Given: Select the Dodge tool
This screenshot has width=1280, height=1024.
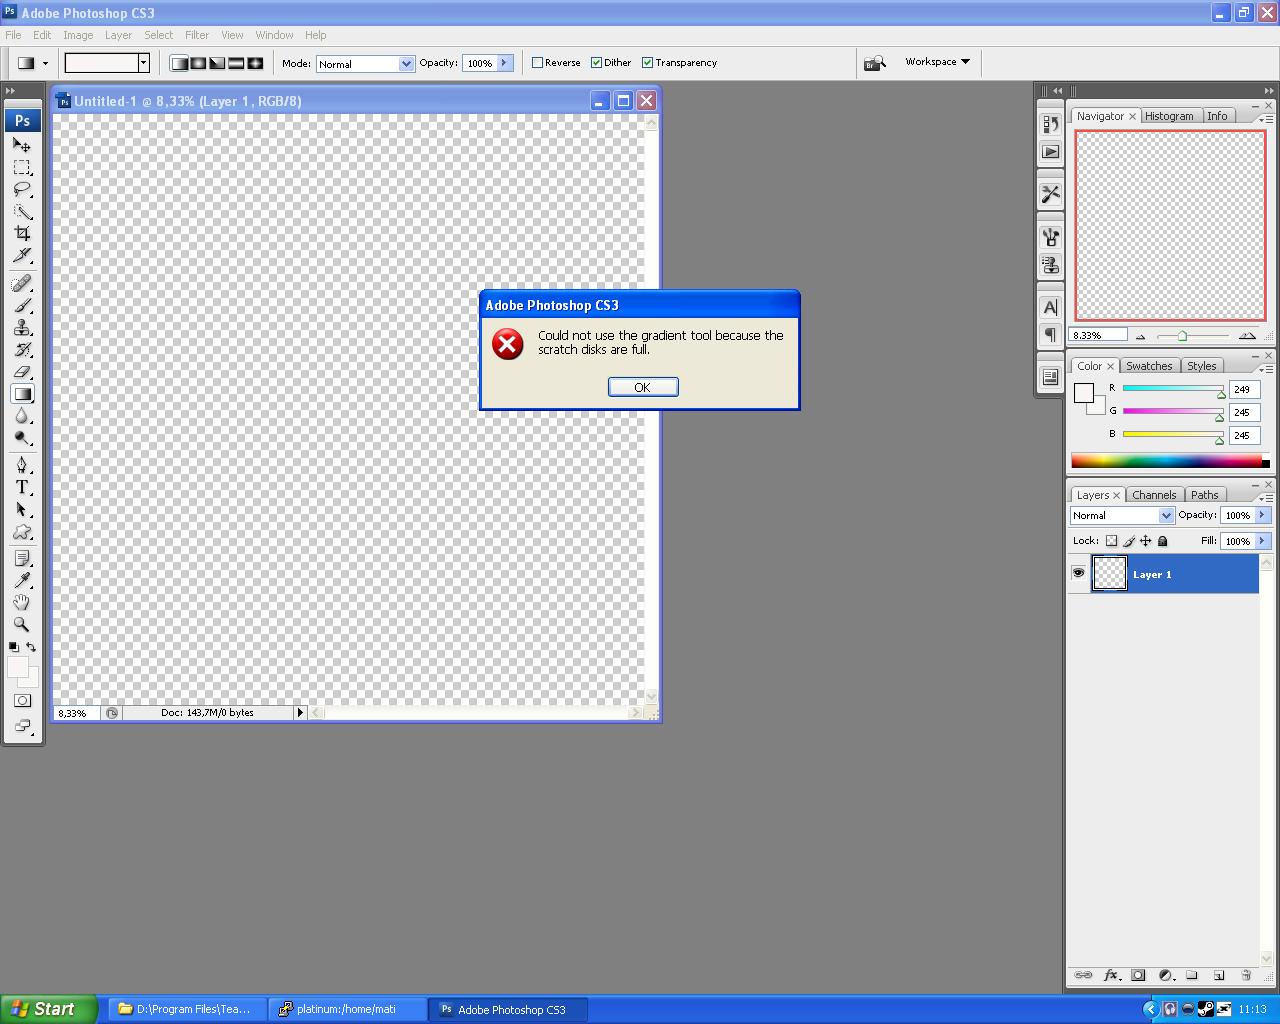Looking at the screenshot, I should coord(21,438).
